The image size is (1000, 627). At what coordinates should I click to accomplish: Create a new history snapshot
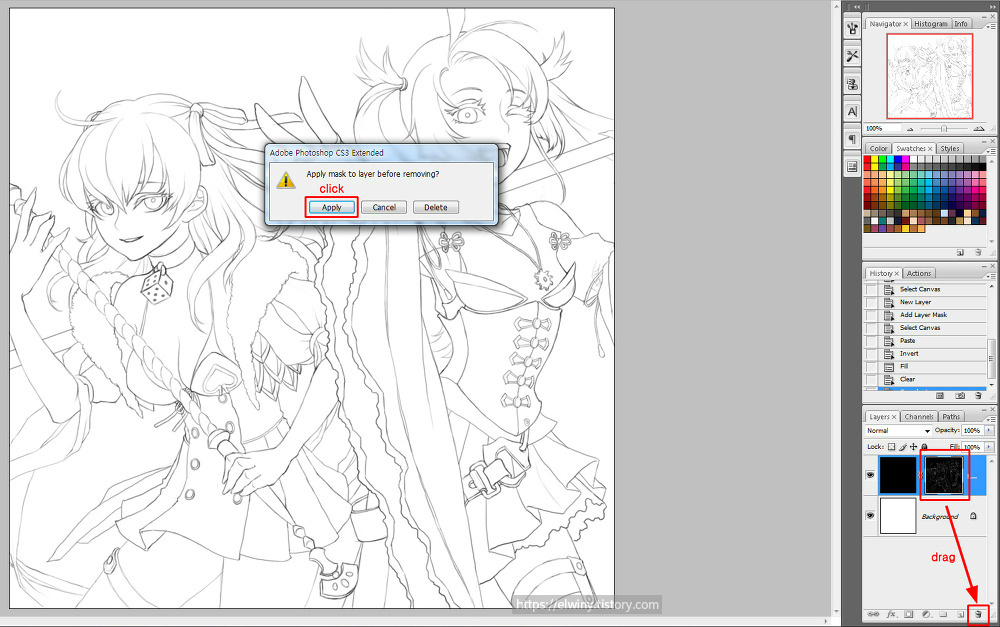[960, 396]
